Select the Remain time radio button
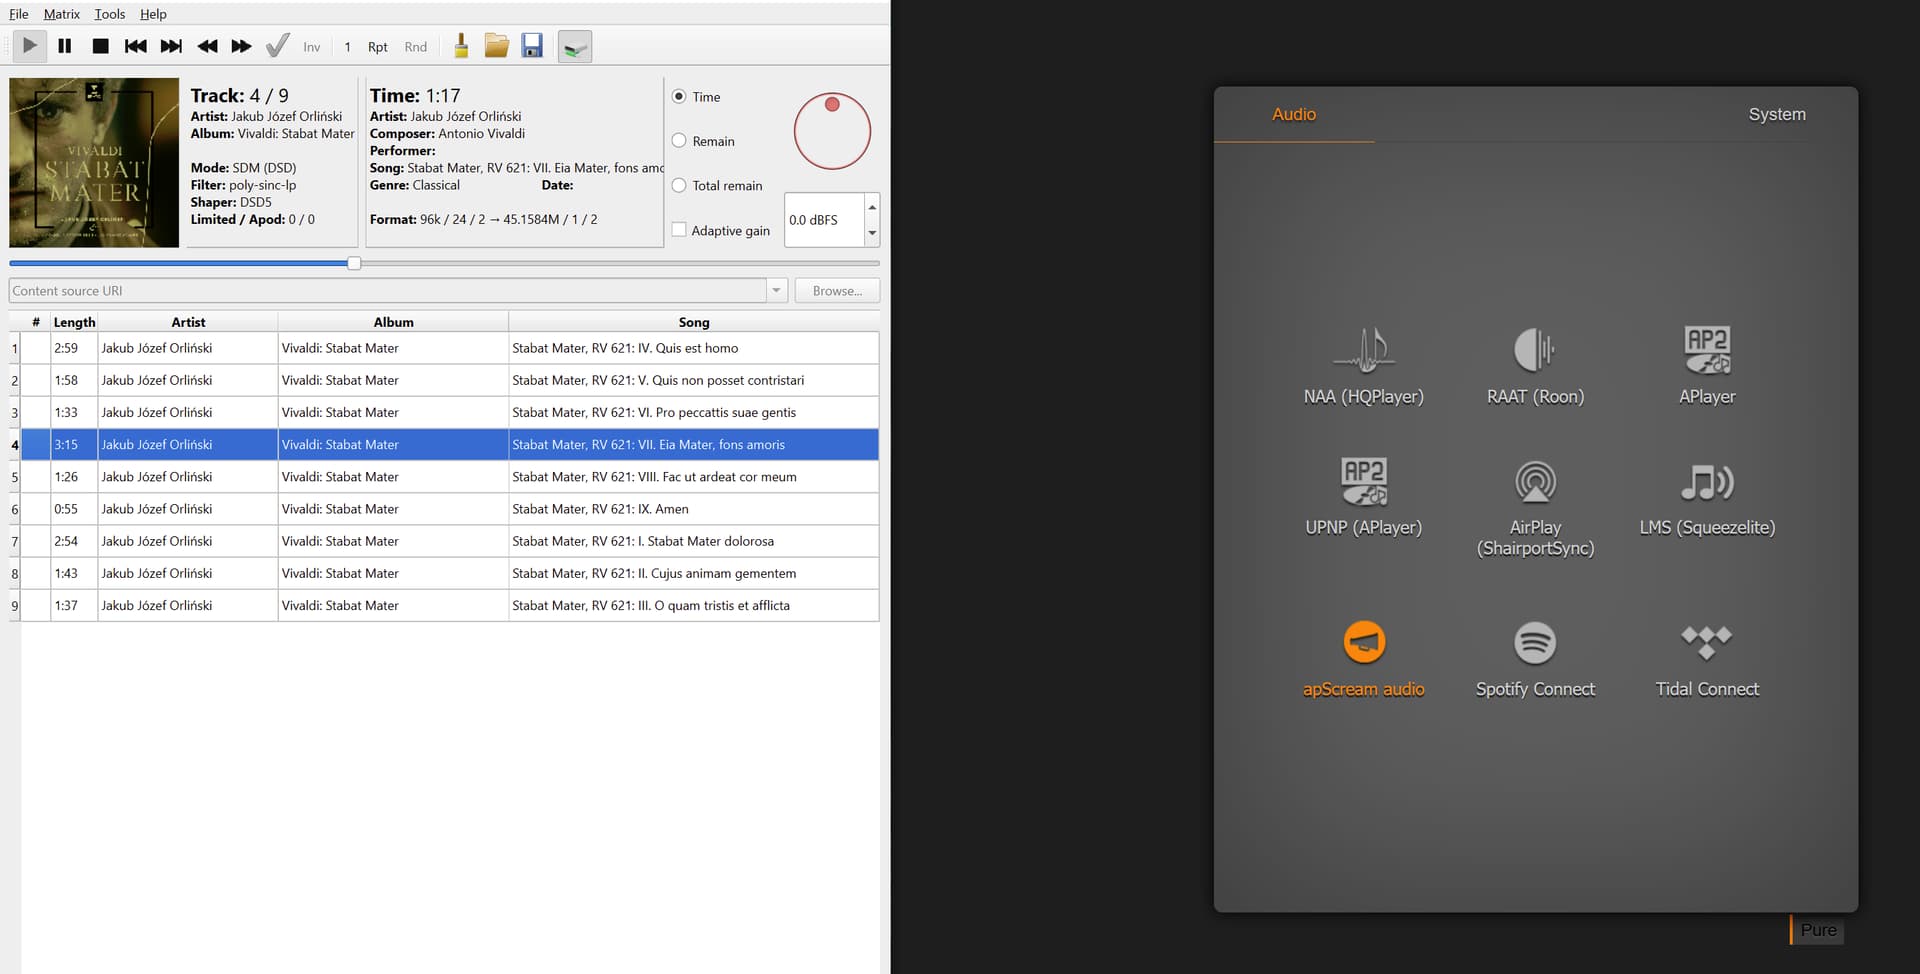 pyautogui.click(x=680, y=141)
